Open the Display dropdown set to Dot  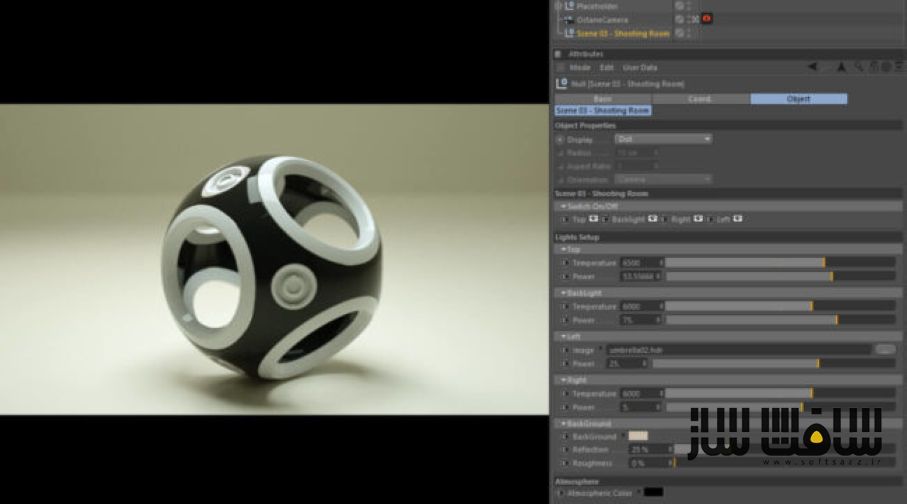click(x=663, y=139)
